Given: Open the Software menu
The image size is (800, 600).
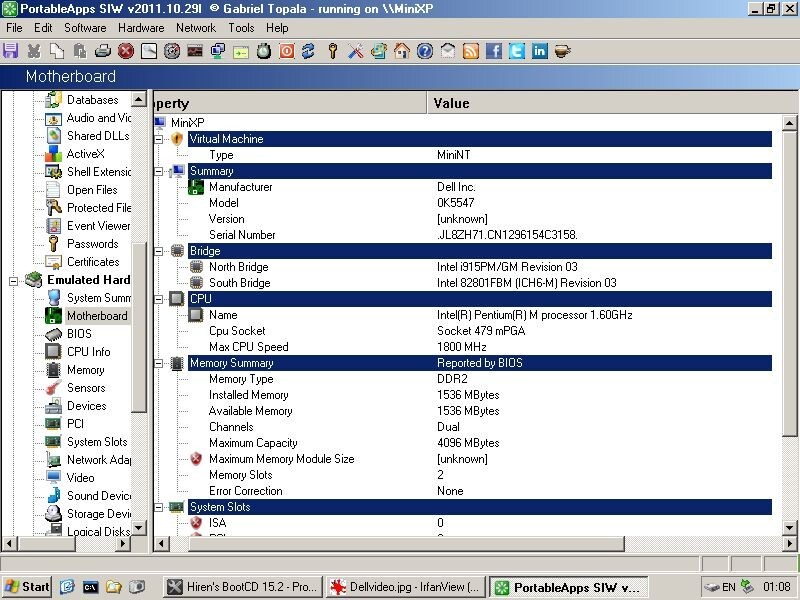Looking at the screenshot, I should [85, 28].
